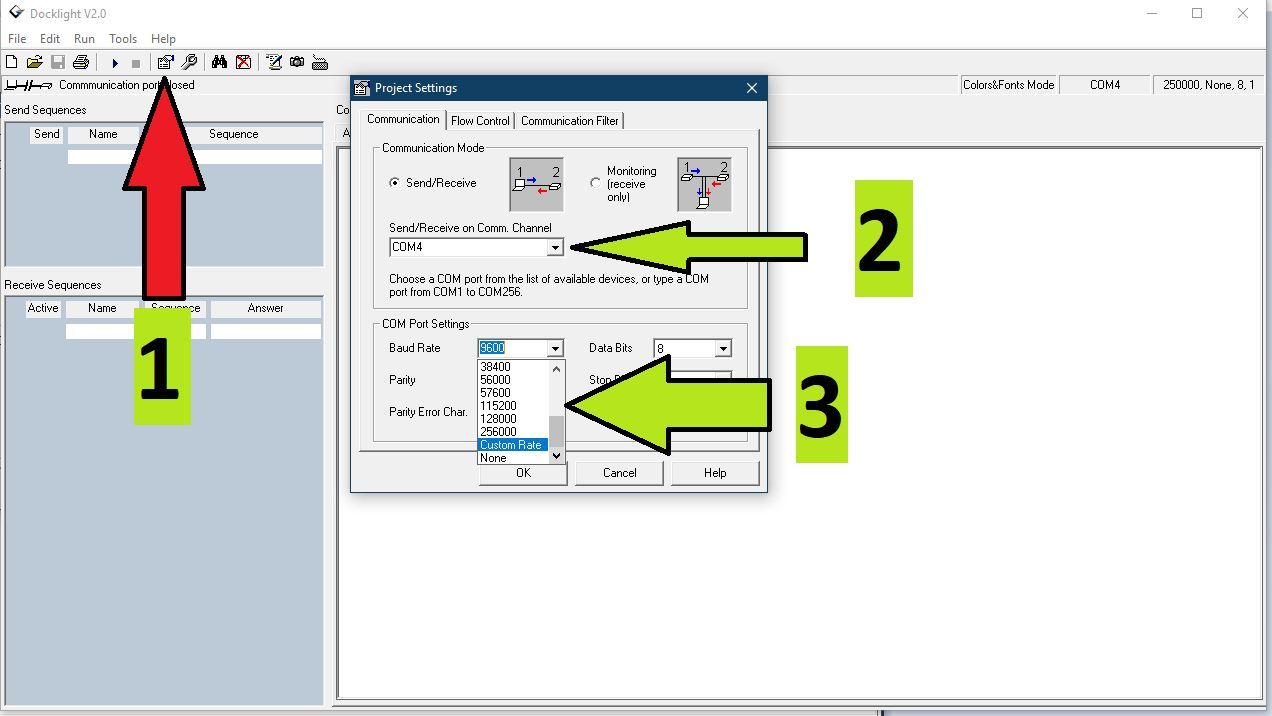Start communication with the play icon
The height and width of the screenshot is (716, 1272).
[x=115, y=63]
